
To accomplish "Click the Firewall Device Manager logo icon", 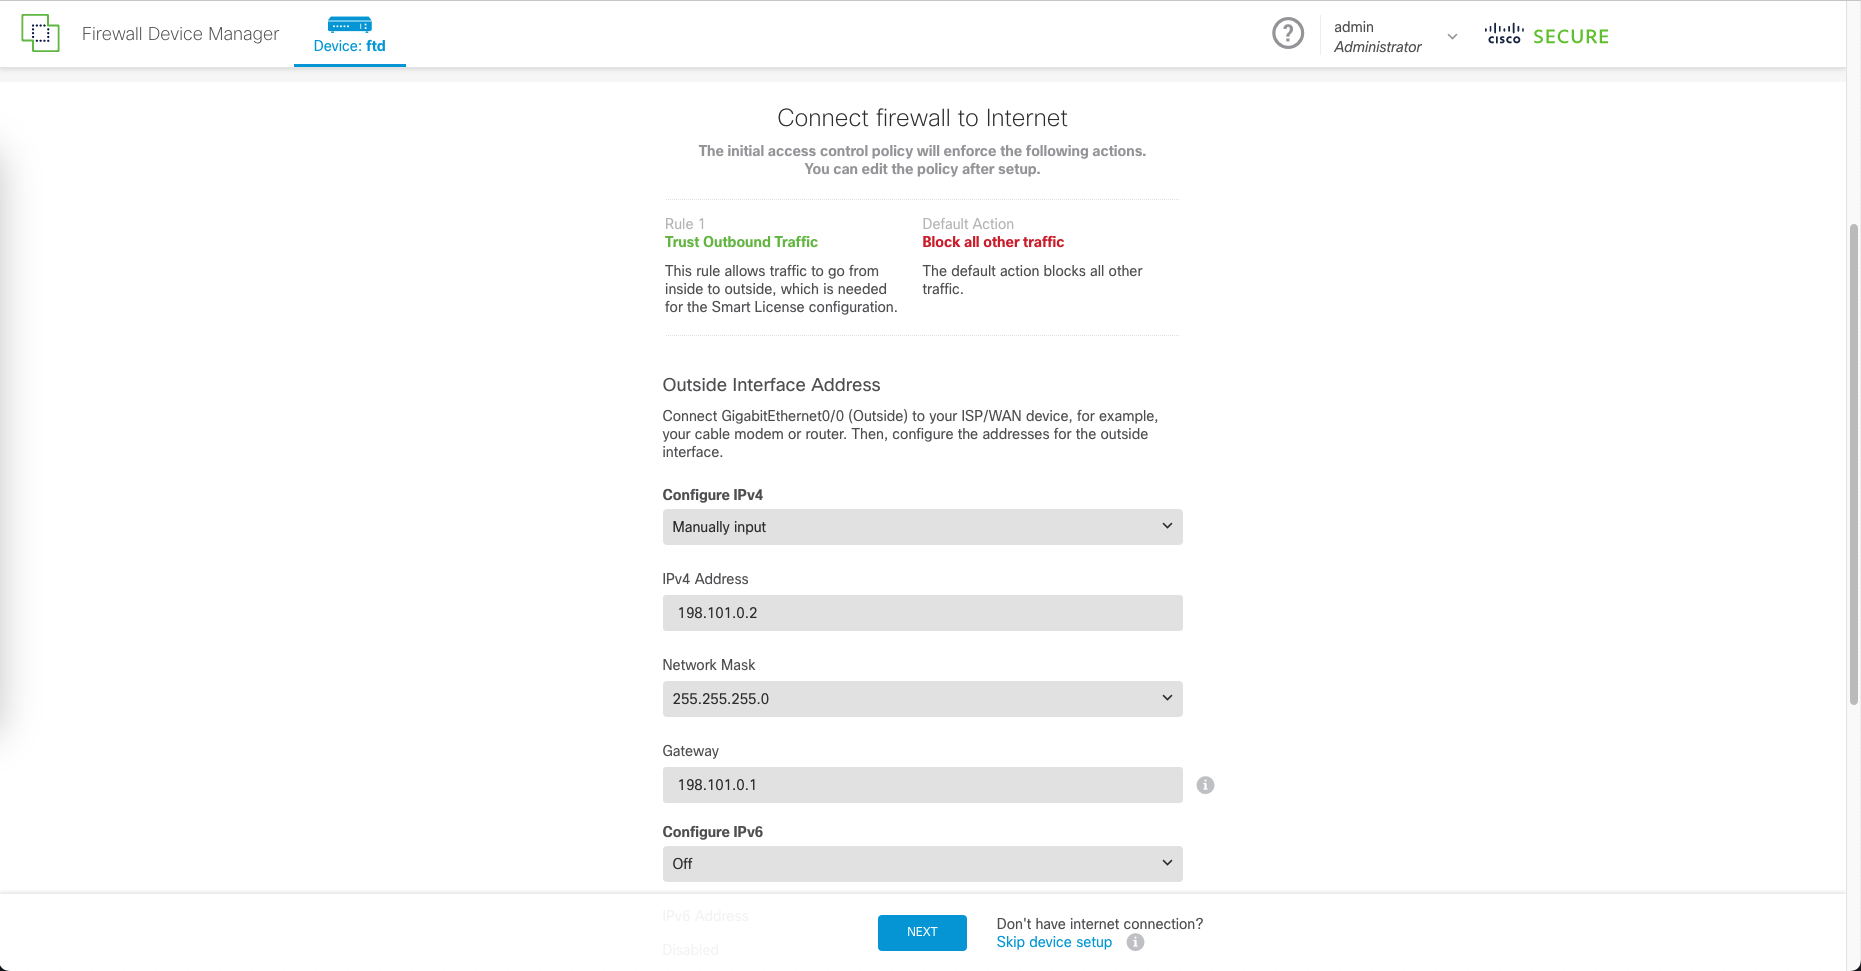I will tap(40, 33).
